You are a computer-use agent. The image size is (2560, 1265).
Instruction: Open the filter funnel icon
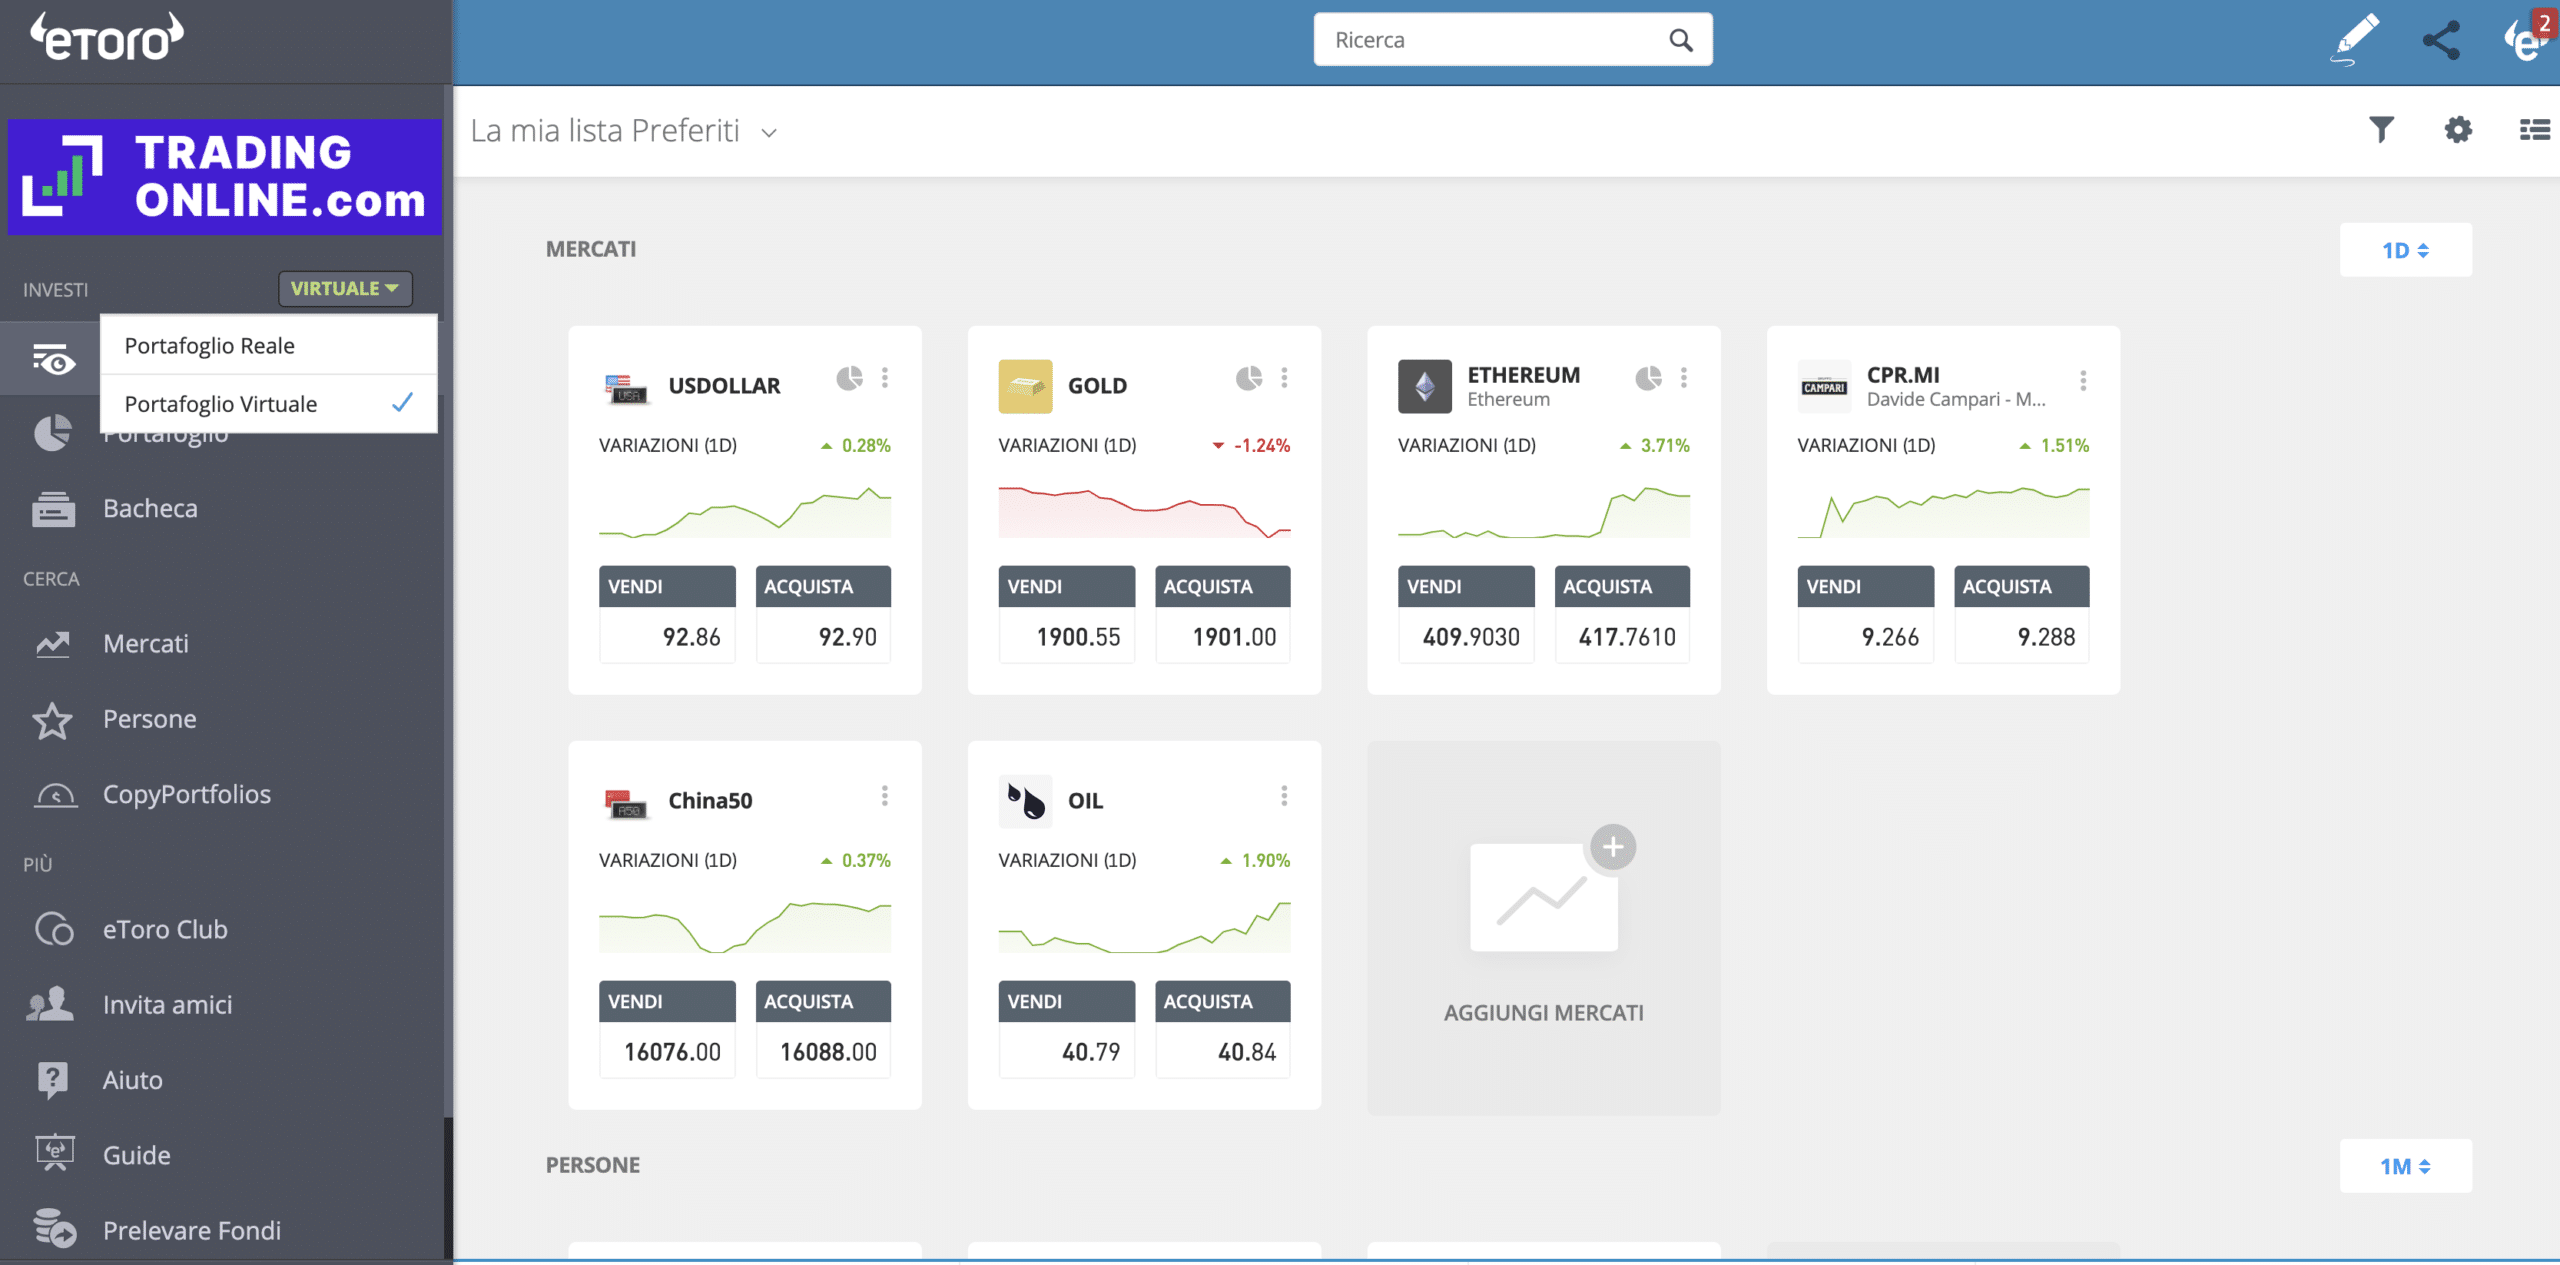[x=2382, y=129]
